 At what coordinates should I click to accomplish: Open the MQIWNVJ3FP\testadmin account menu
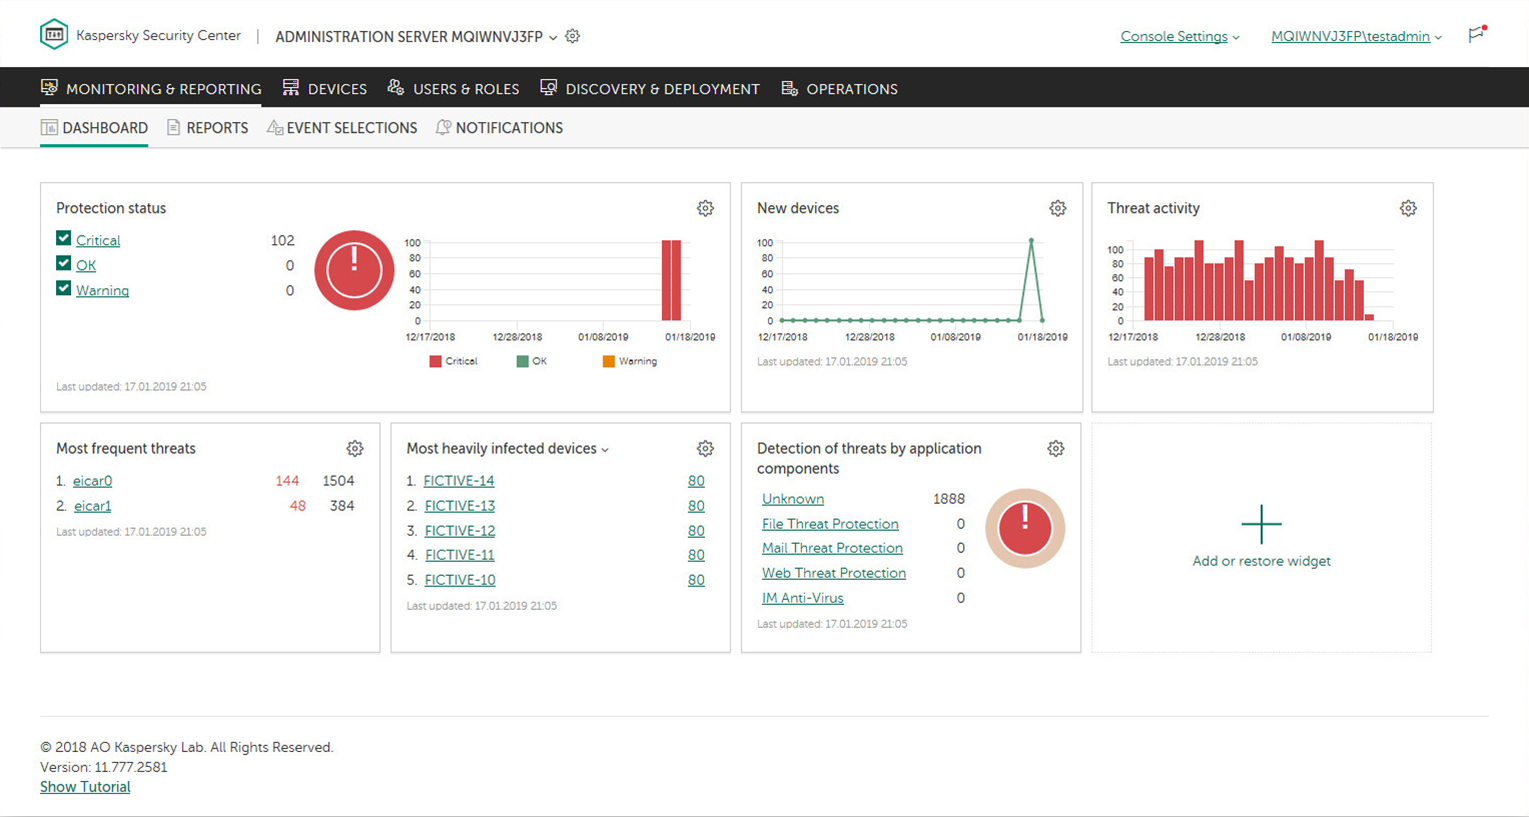1356,37
